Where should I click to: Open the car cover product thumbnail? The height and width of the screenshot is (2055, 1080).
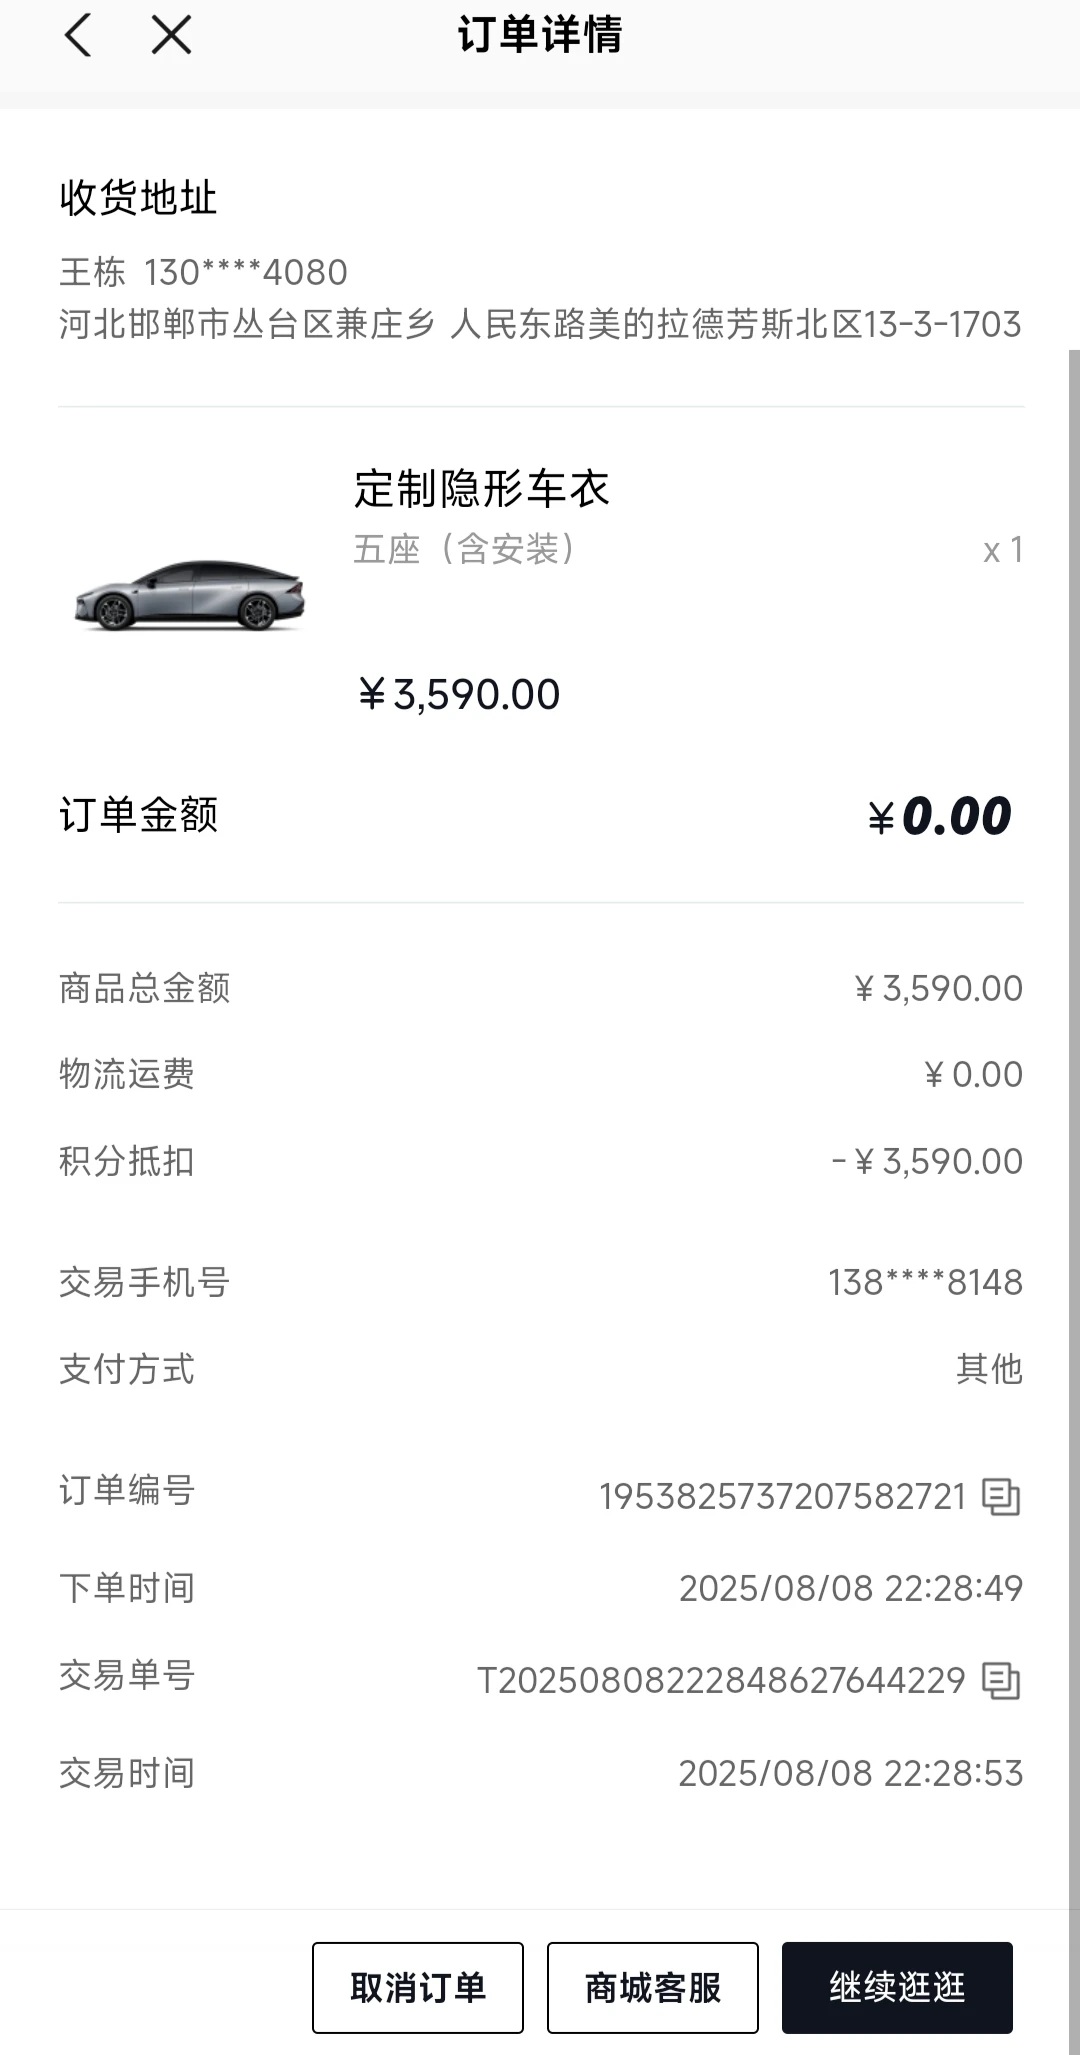click(190, 594)
